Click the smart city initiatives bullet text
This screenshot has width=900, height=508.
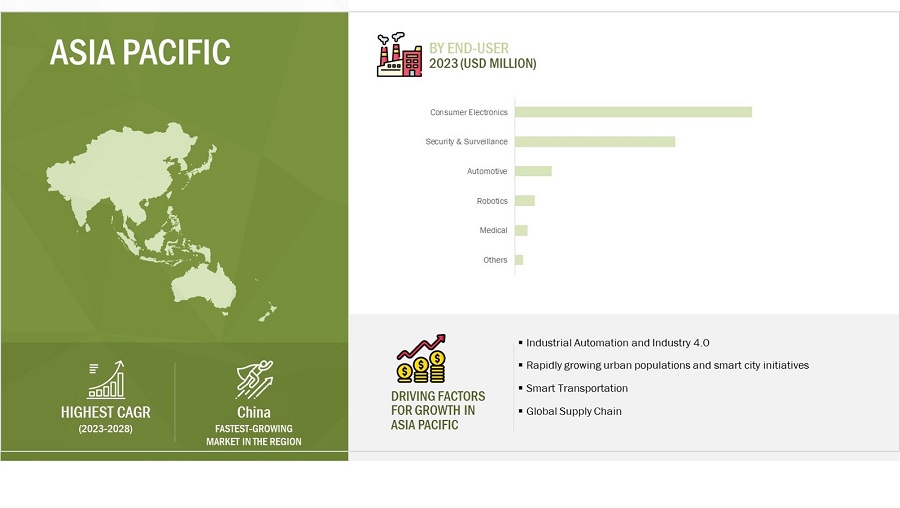(667, 365)
